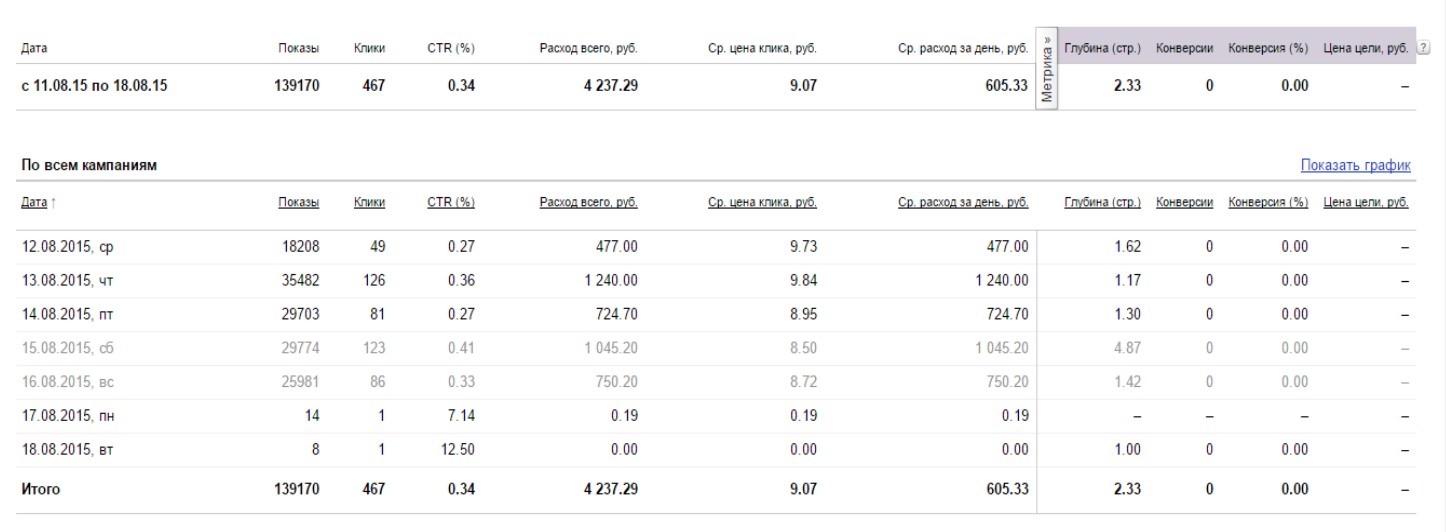Sort by Цена цели, руб. header
This screenshot has width=1446, height=532.
pos(1366,203)
